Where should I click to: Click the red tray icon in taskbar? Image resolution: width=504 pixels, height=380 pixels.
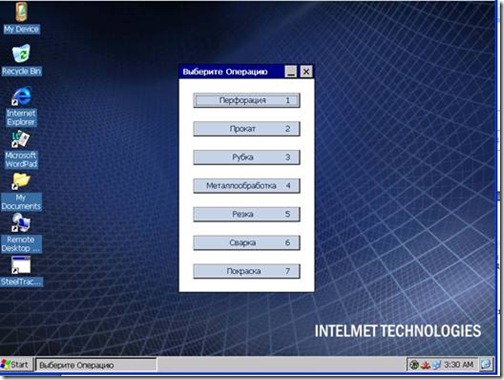pyautogui.click(x=425, y=365)
